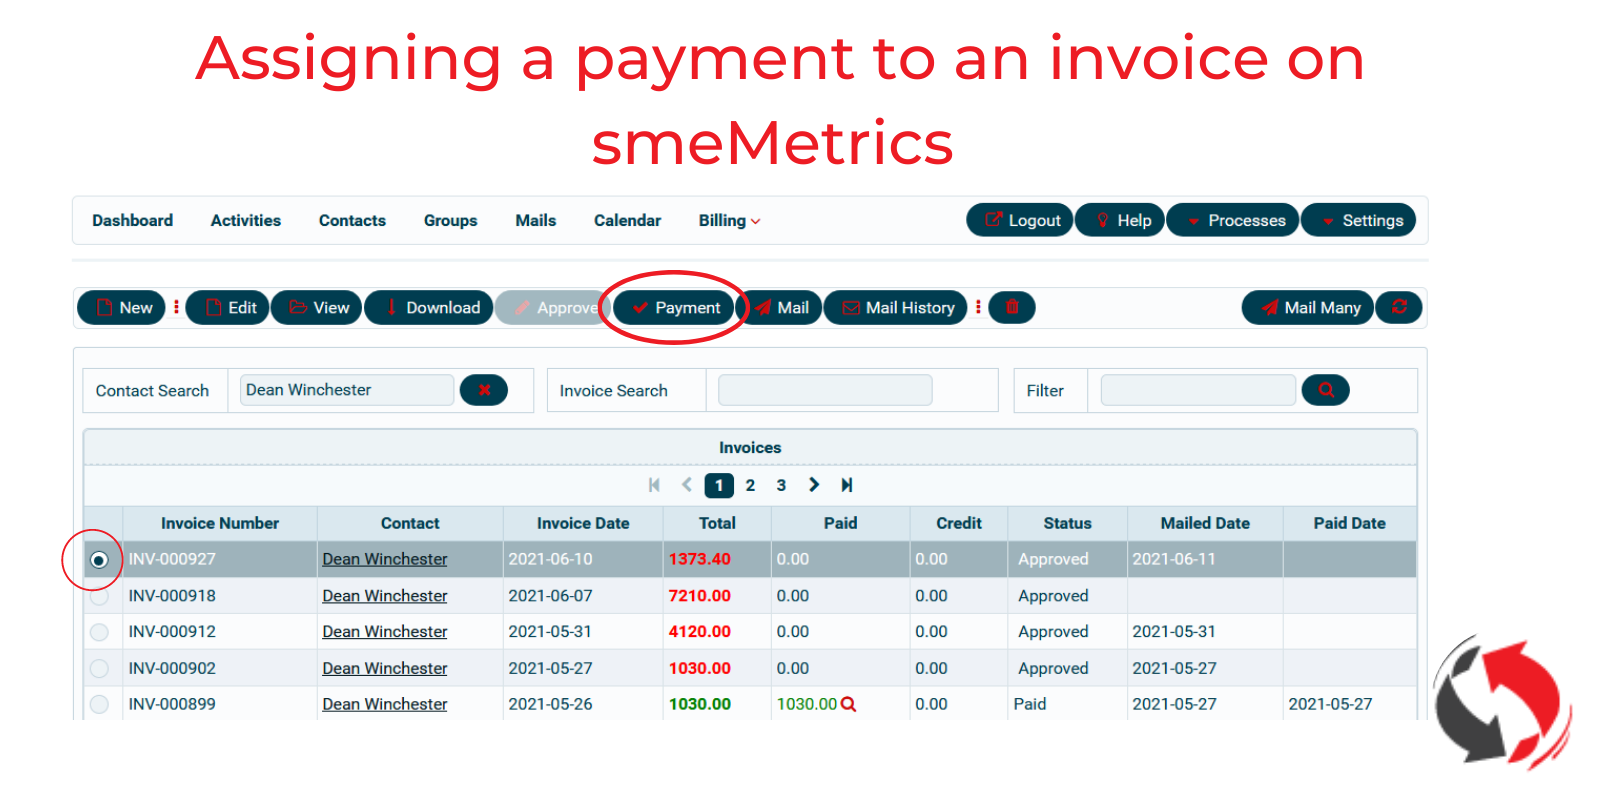The height and width of the screenshot is (800, 1600).
Task: Select radio button for INV-000927
Action: click(99, 560)
